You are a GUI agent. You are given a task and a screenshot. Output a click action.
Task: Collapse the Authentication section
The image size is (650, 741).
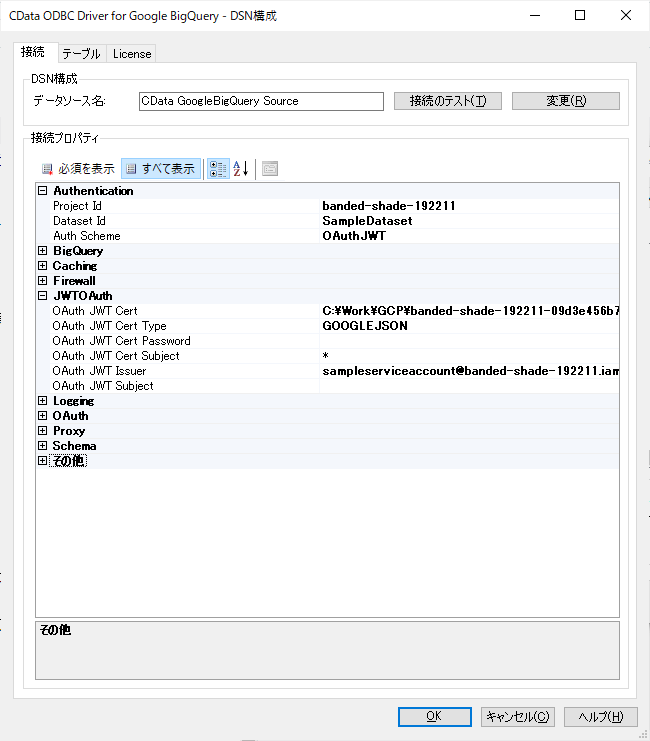pos(43,190)
